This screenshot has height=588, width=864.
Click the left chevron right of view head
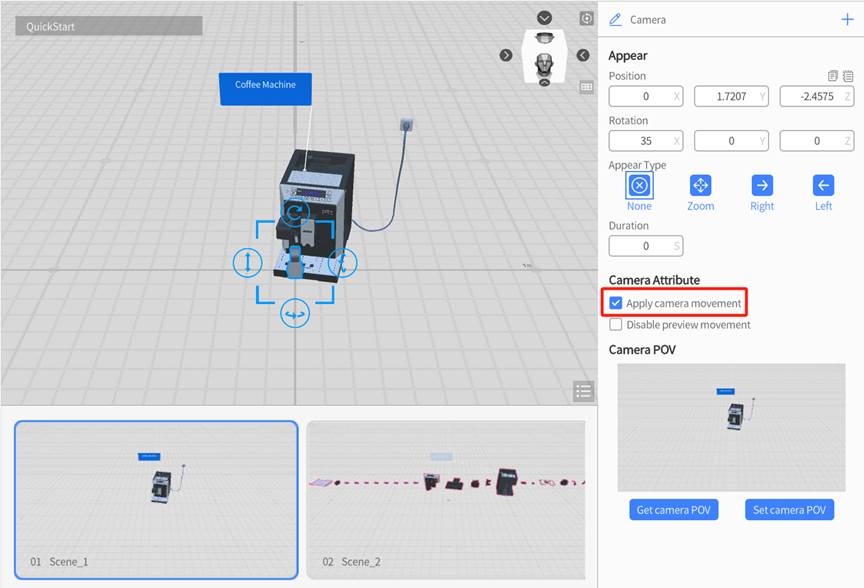(x=583, y=55)
